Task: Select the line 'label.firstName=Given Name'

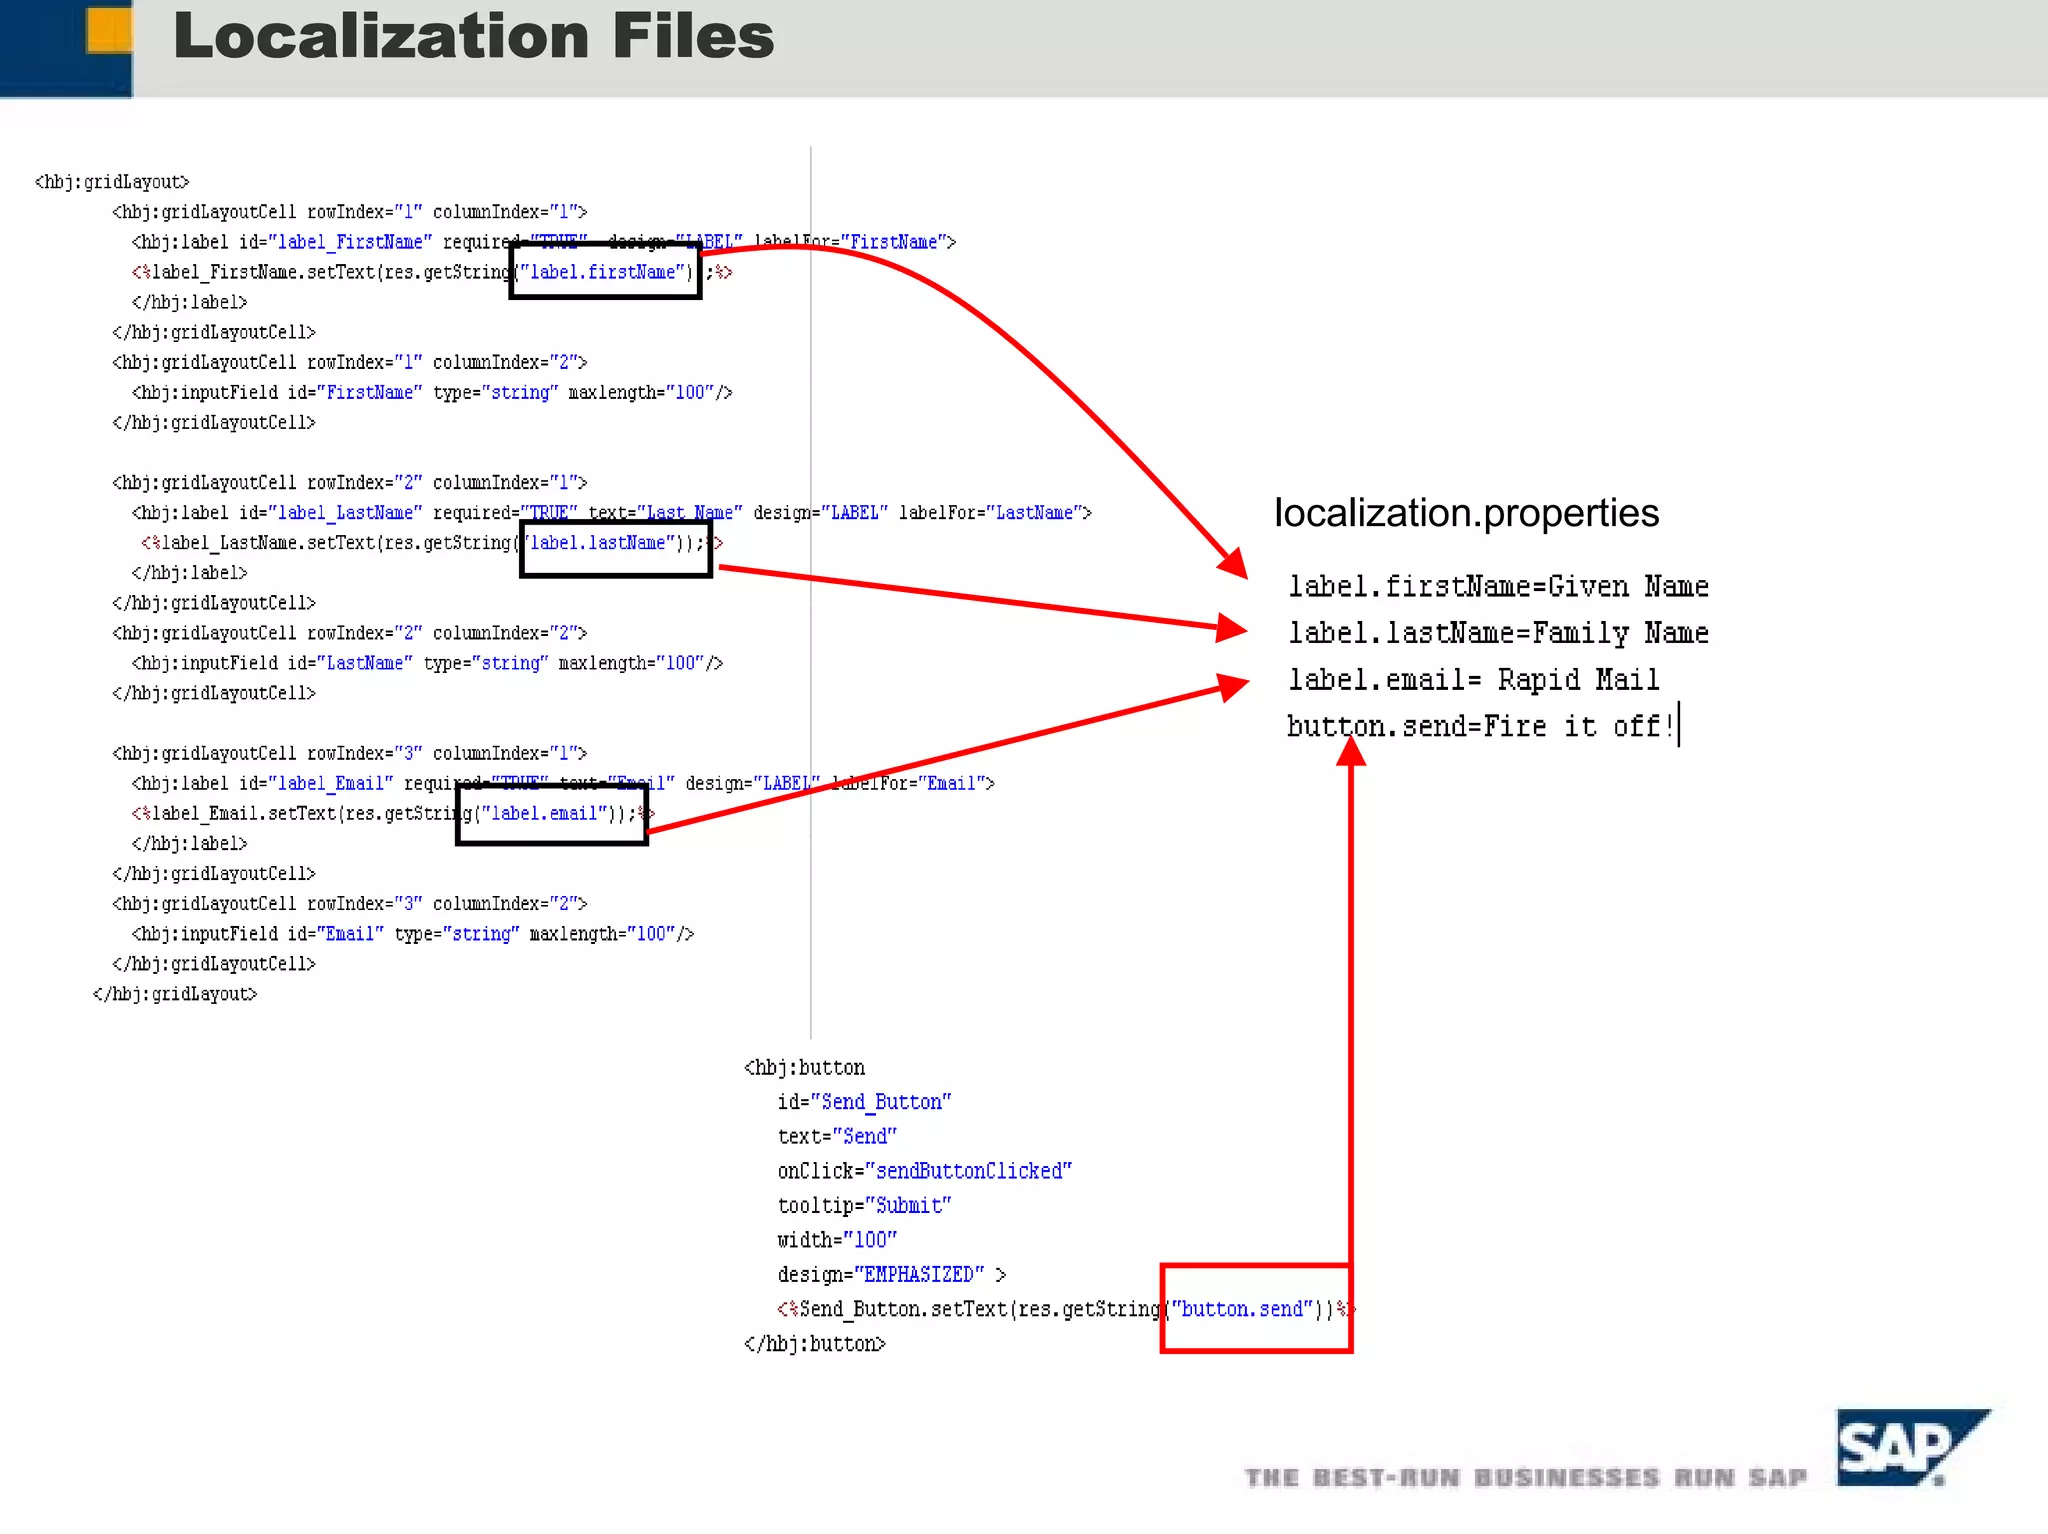Action: tap(1498, 586)
